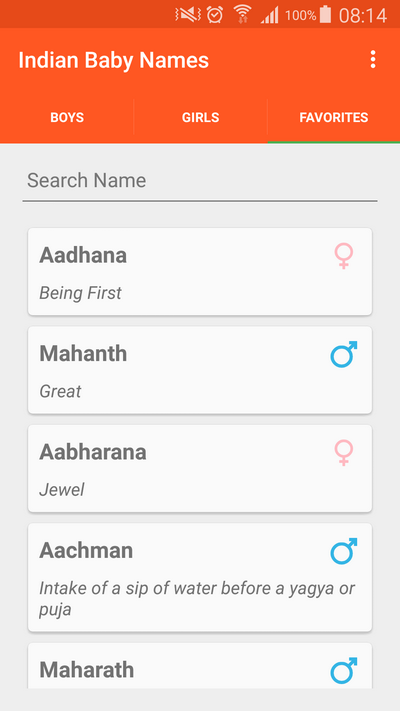Tap the female symbol on Aadhana card

[344, 256]
